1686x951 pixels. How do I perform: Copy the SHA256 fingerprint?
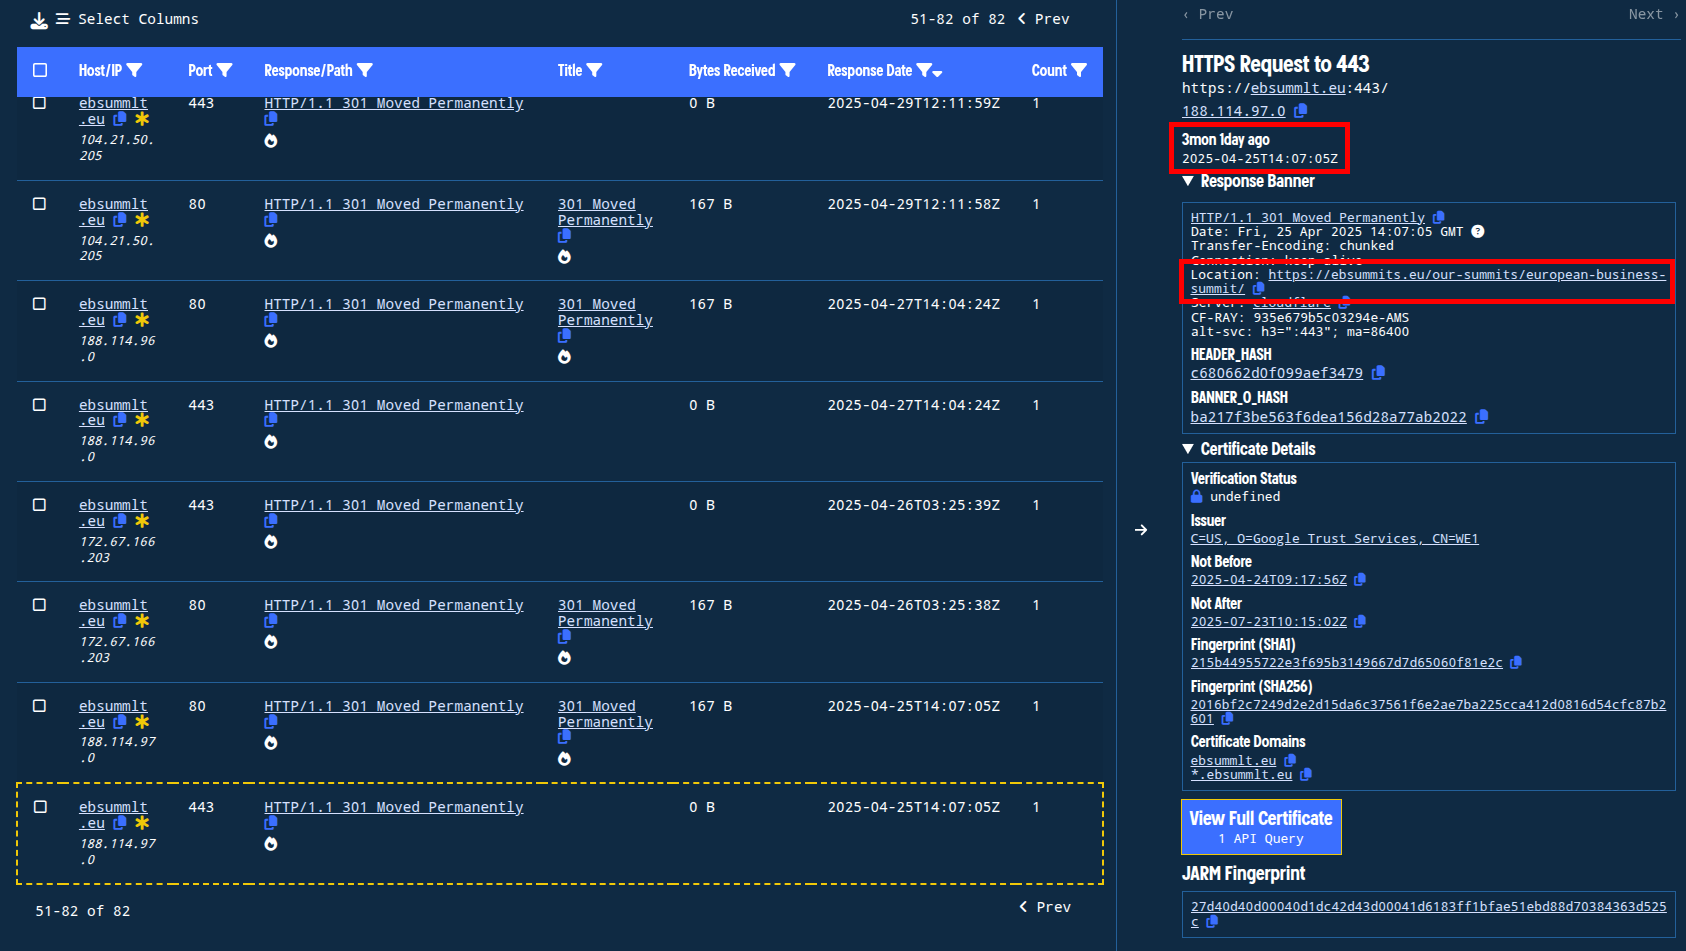(x=1227, y=718)
